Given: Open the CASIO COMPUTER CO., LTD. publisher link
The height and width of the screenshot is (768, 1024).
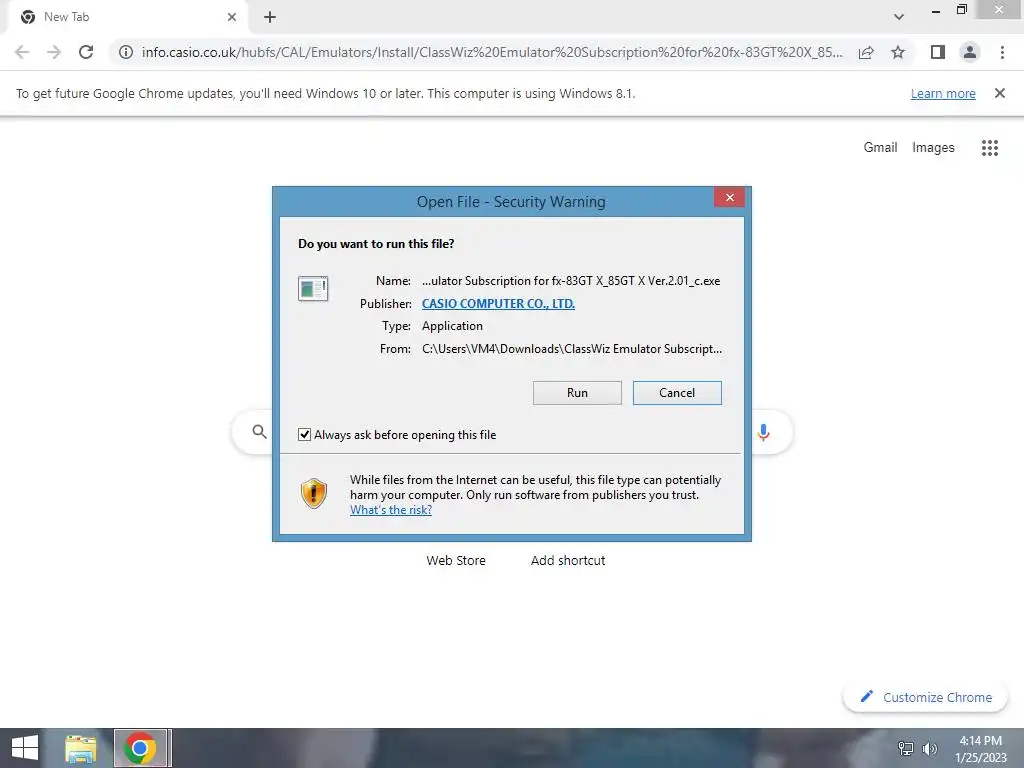Looking at the screenshot, I should [498, 304].
